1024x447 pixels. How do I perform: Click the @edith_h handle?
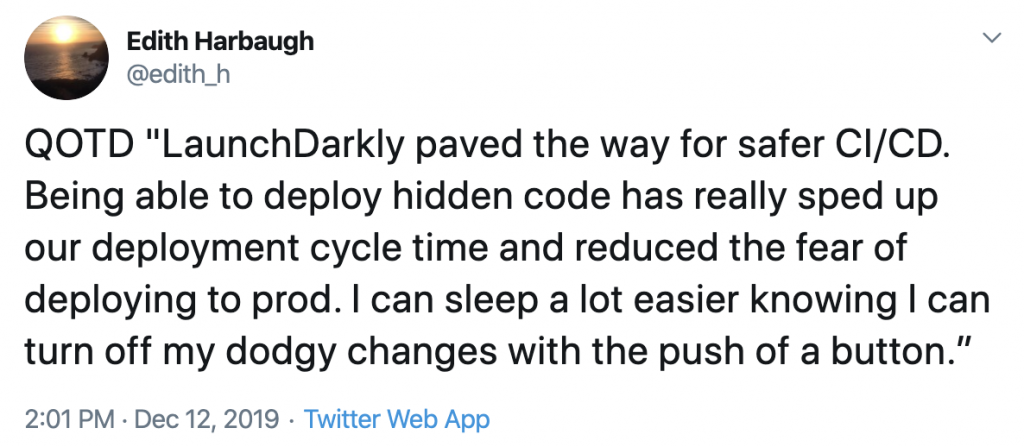(179, 73)
